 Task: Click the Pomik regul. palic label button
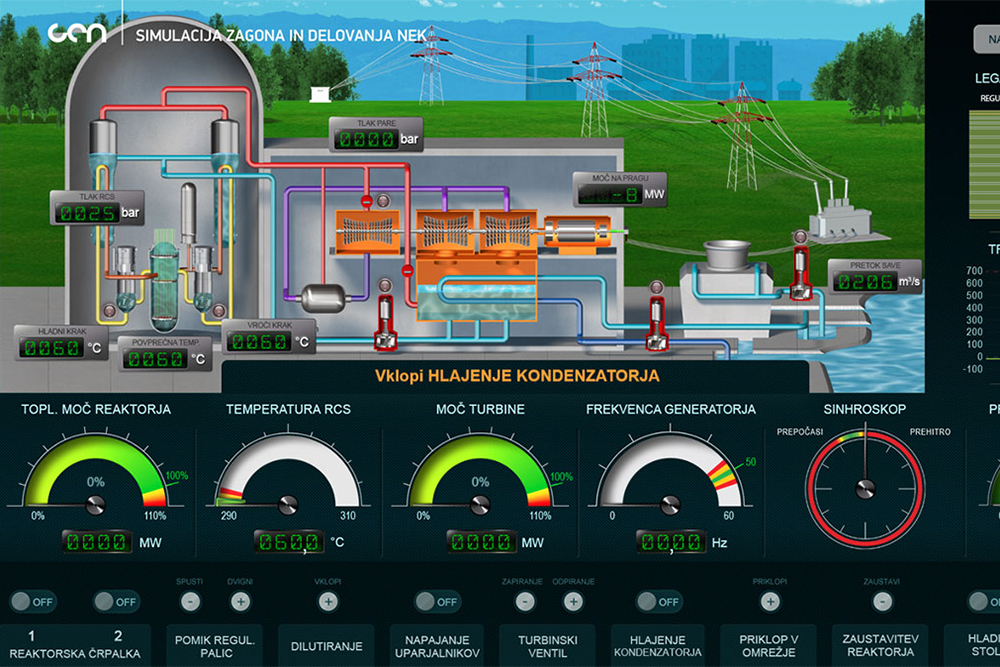(215, 646)
